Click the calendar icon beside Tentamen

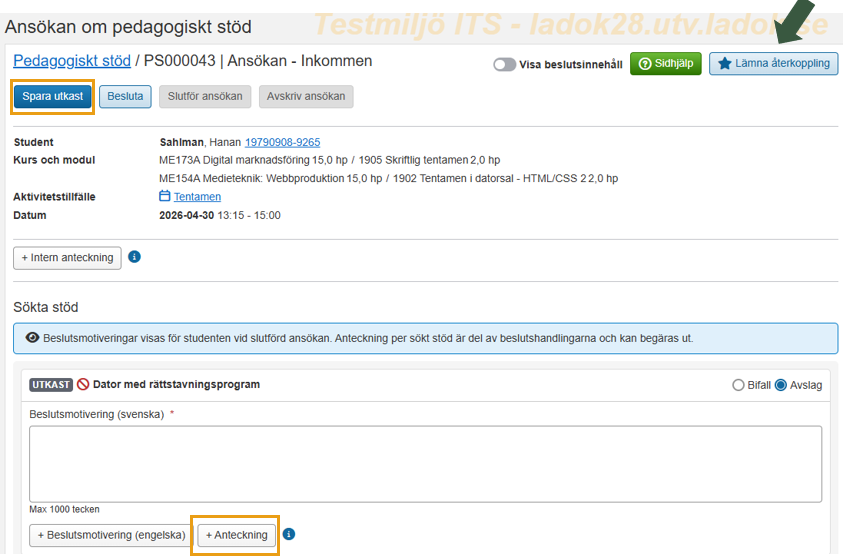[165, 197]
